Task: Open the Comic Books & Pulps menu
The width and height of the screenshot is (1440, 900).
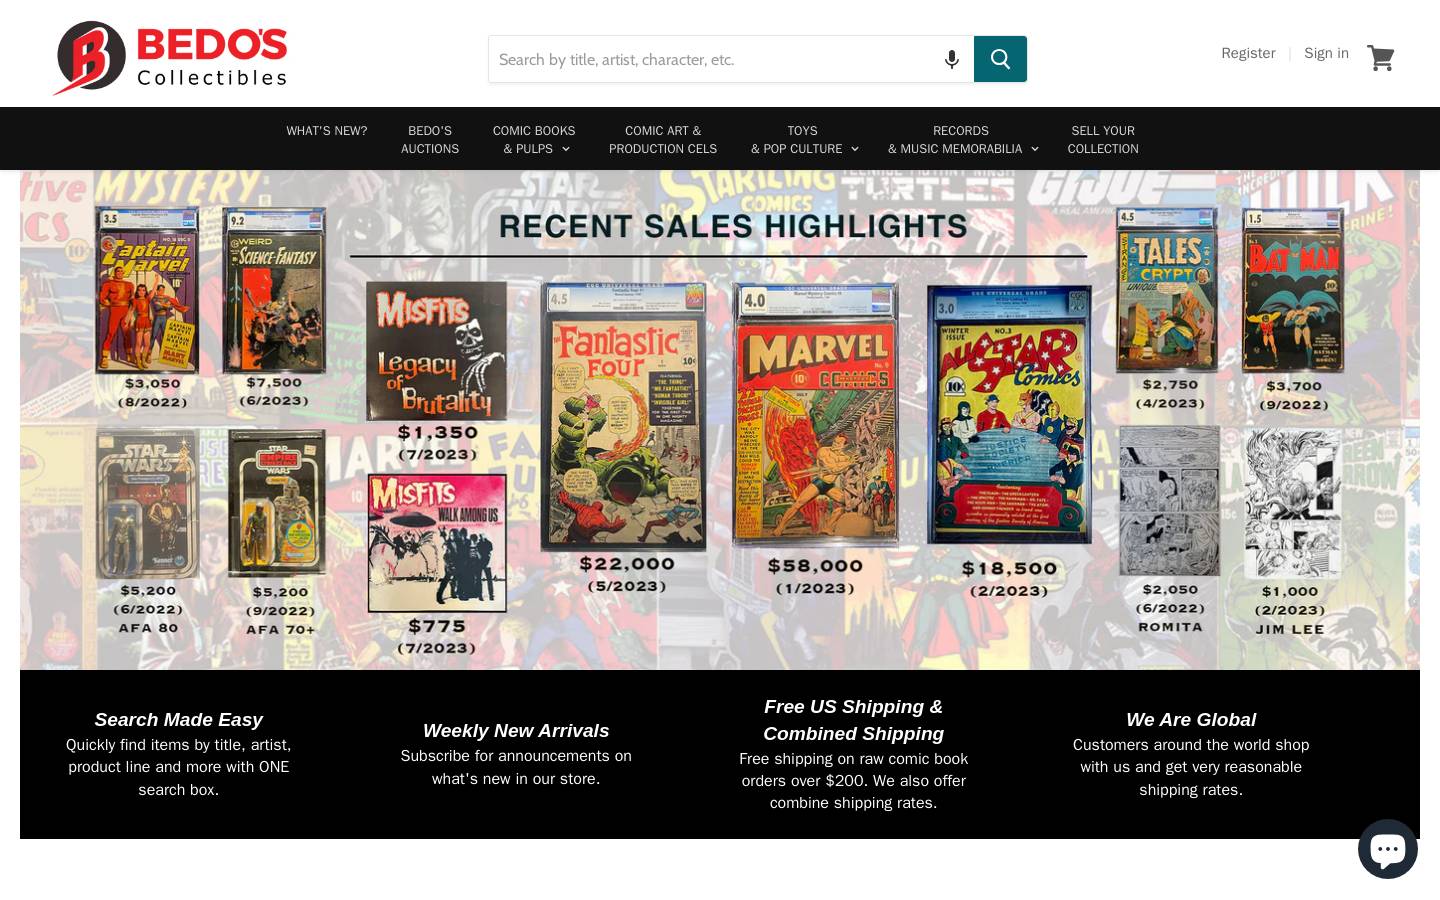Action: pos(534,140)
